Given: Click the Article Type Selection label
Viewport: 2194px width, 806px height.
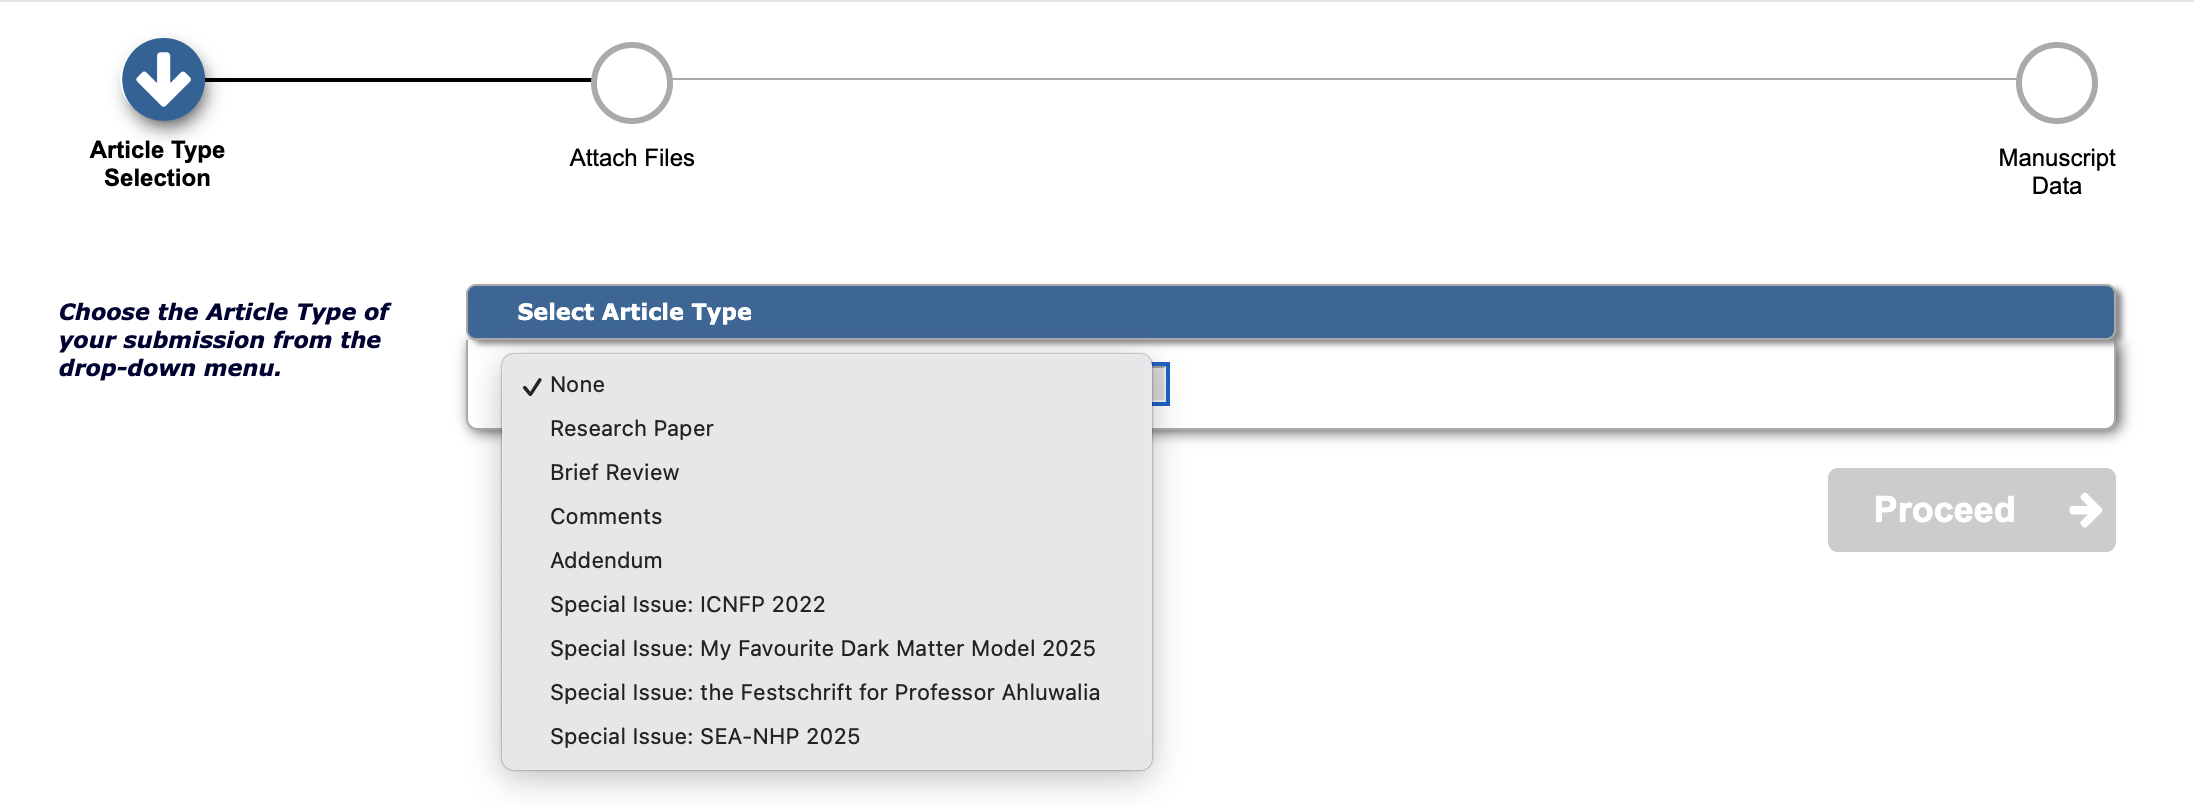Looking at the screenshot, I should [x=157, y=164].
